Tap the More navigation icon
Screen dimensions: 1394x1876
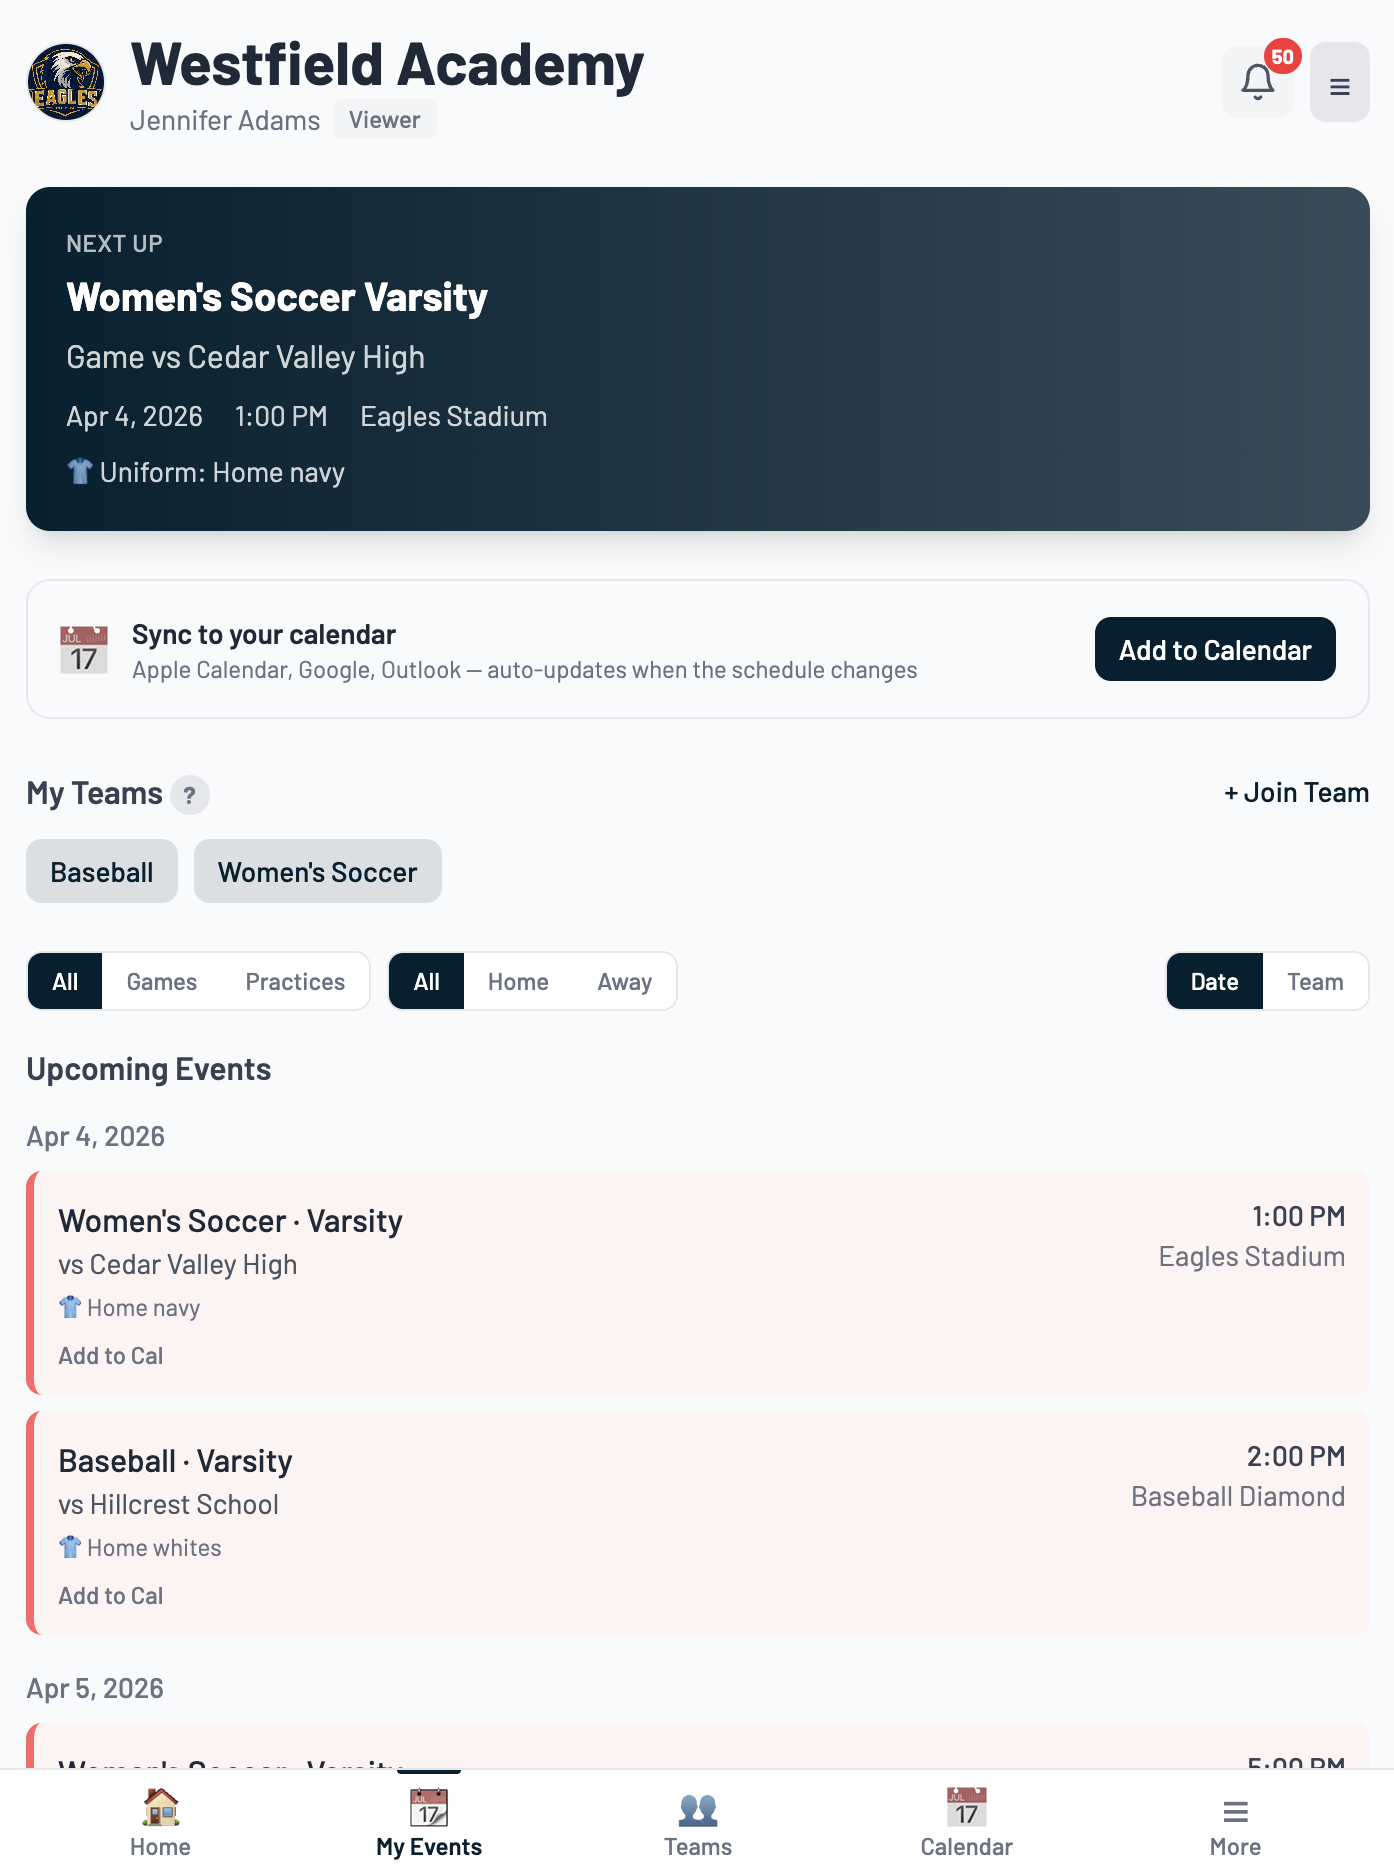pyautogui.click(x=1235, y=1820)
